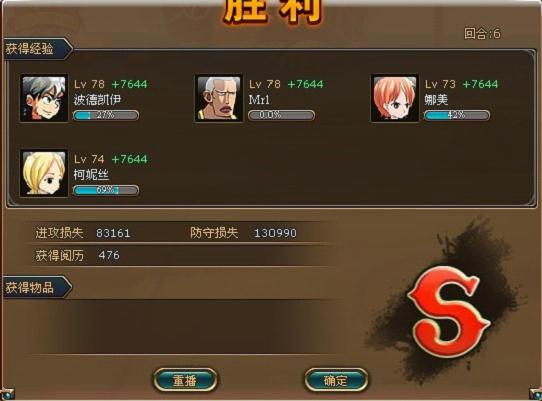Click the 波德凯伊 character portrait
The width and height of the screenshot is (542, 401).
44,99
